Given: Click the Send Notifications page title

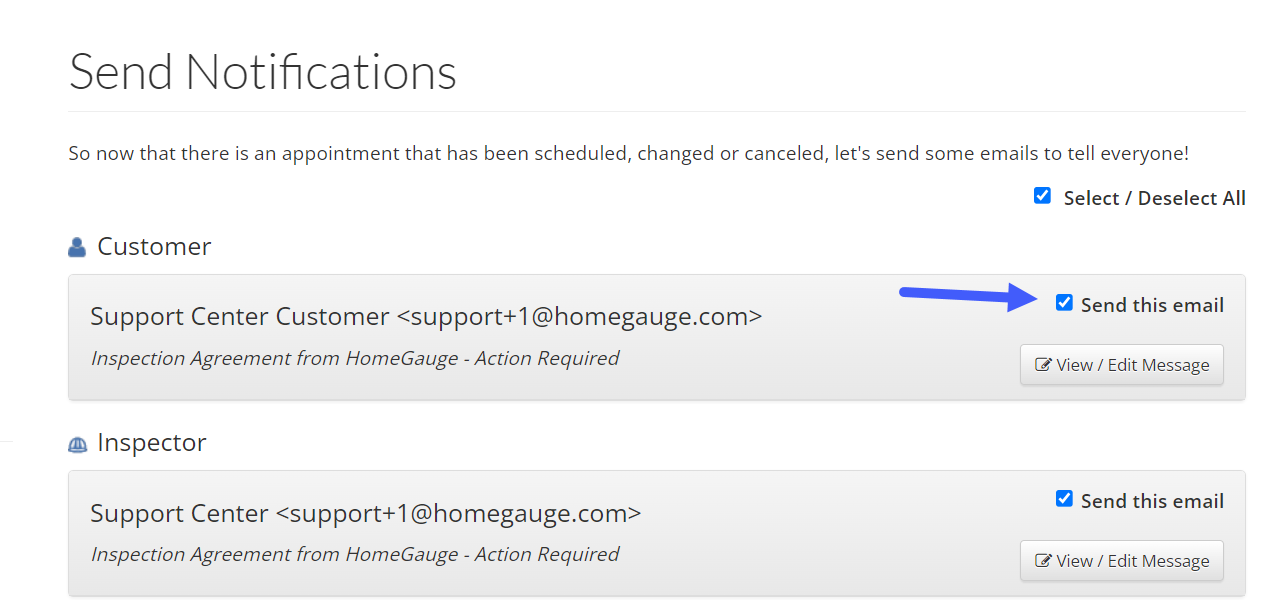Looking at the screenshot, I should 263,72.
